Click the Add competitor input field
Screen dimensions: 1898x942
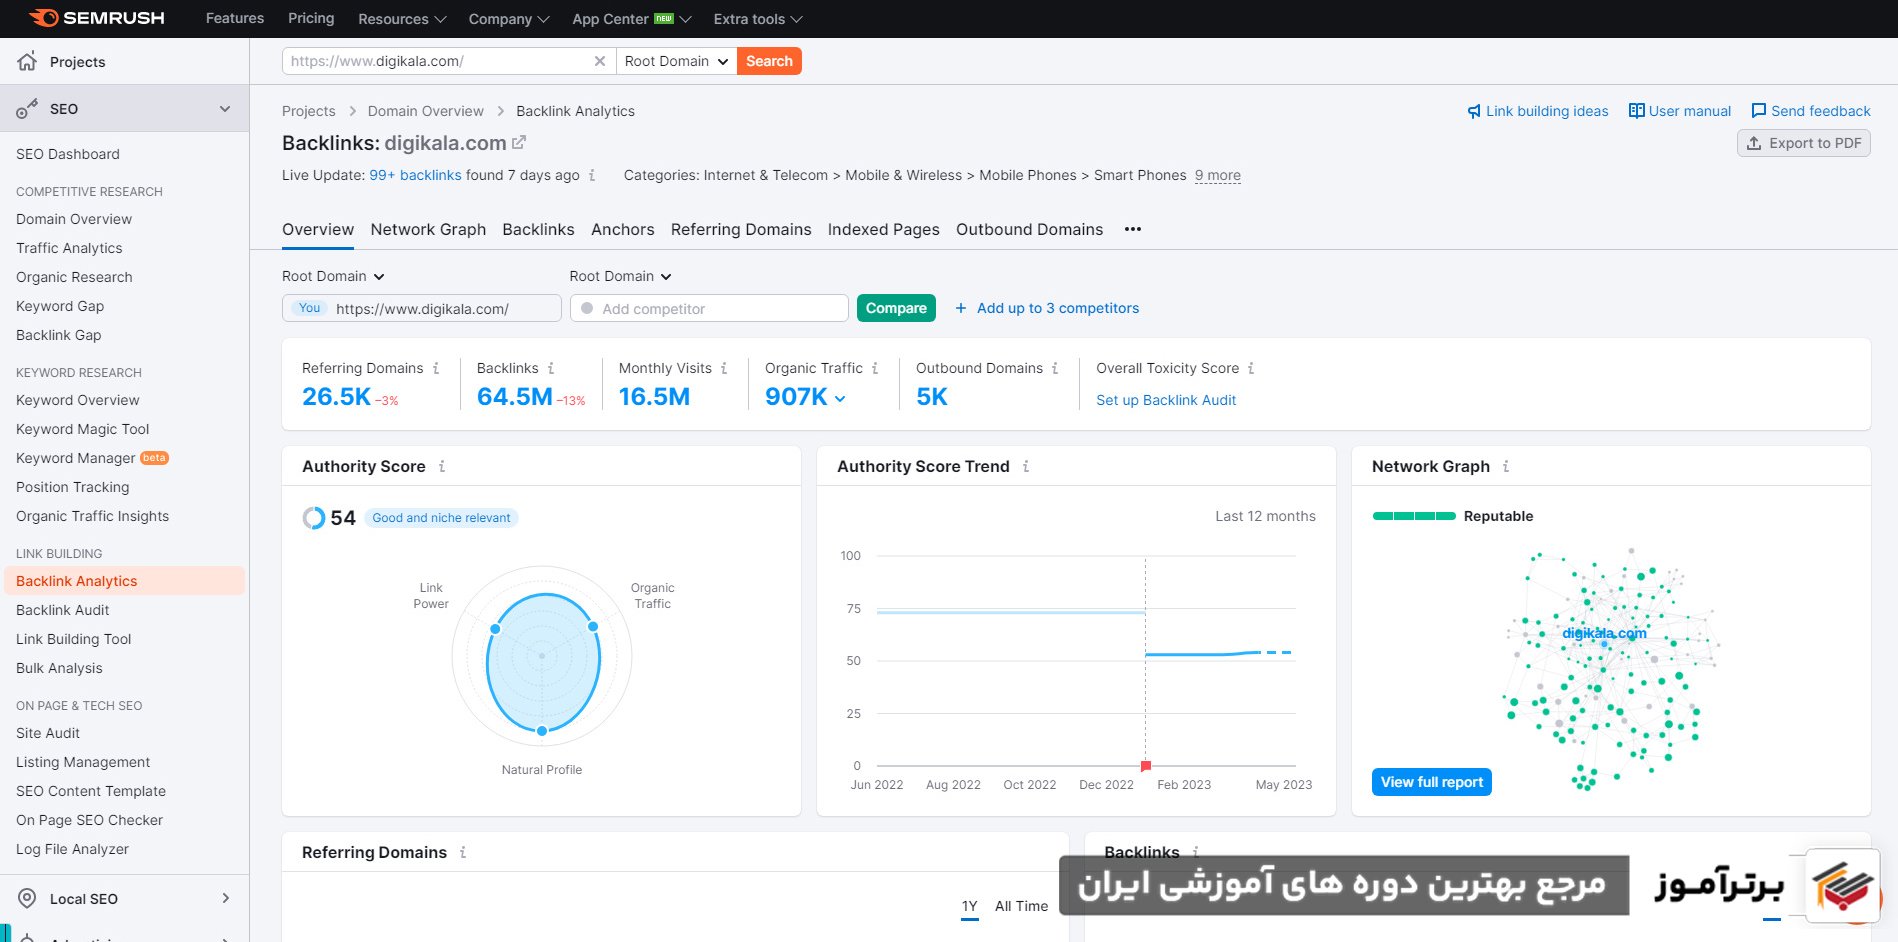709,308
